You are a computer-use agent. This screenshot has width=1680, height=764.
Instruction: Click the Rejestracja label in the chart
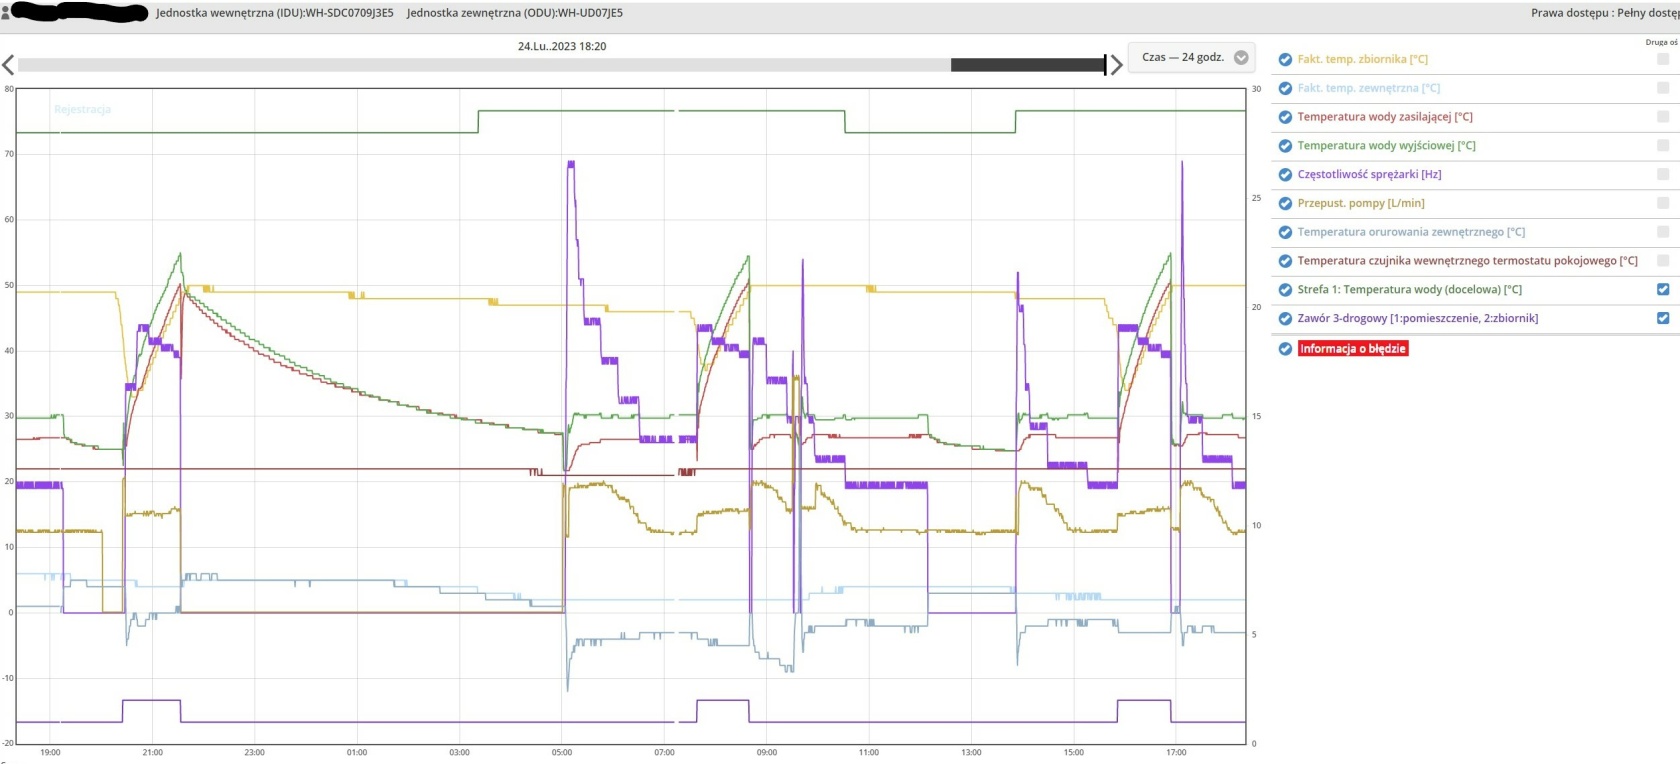point(83,110)
